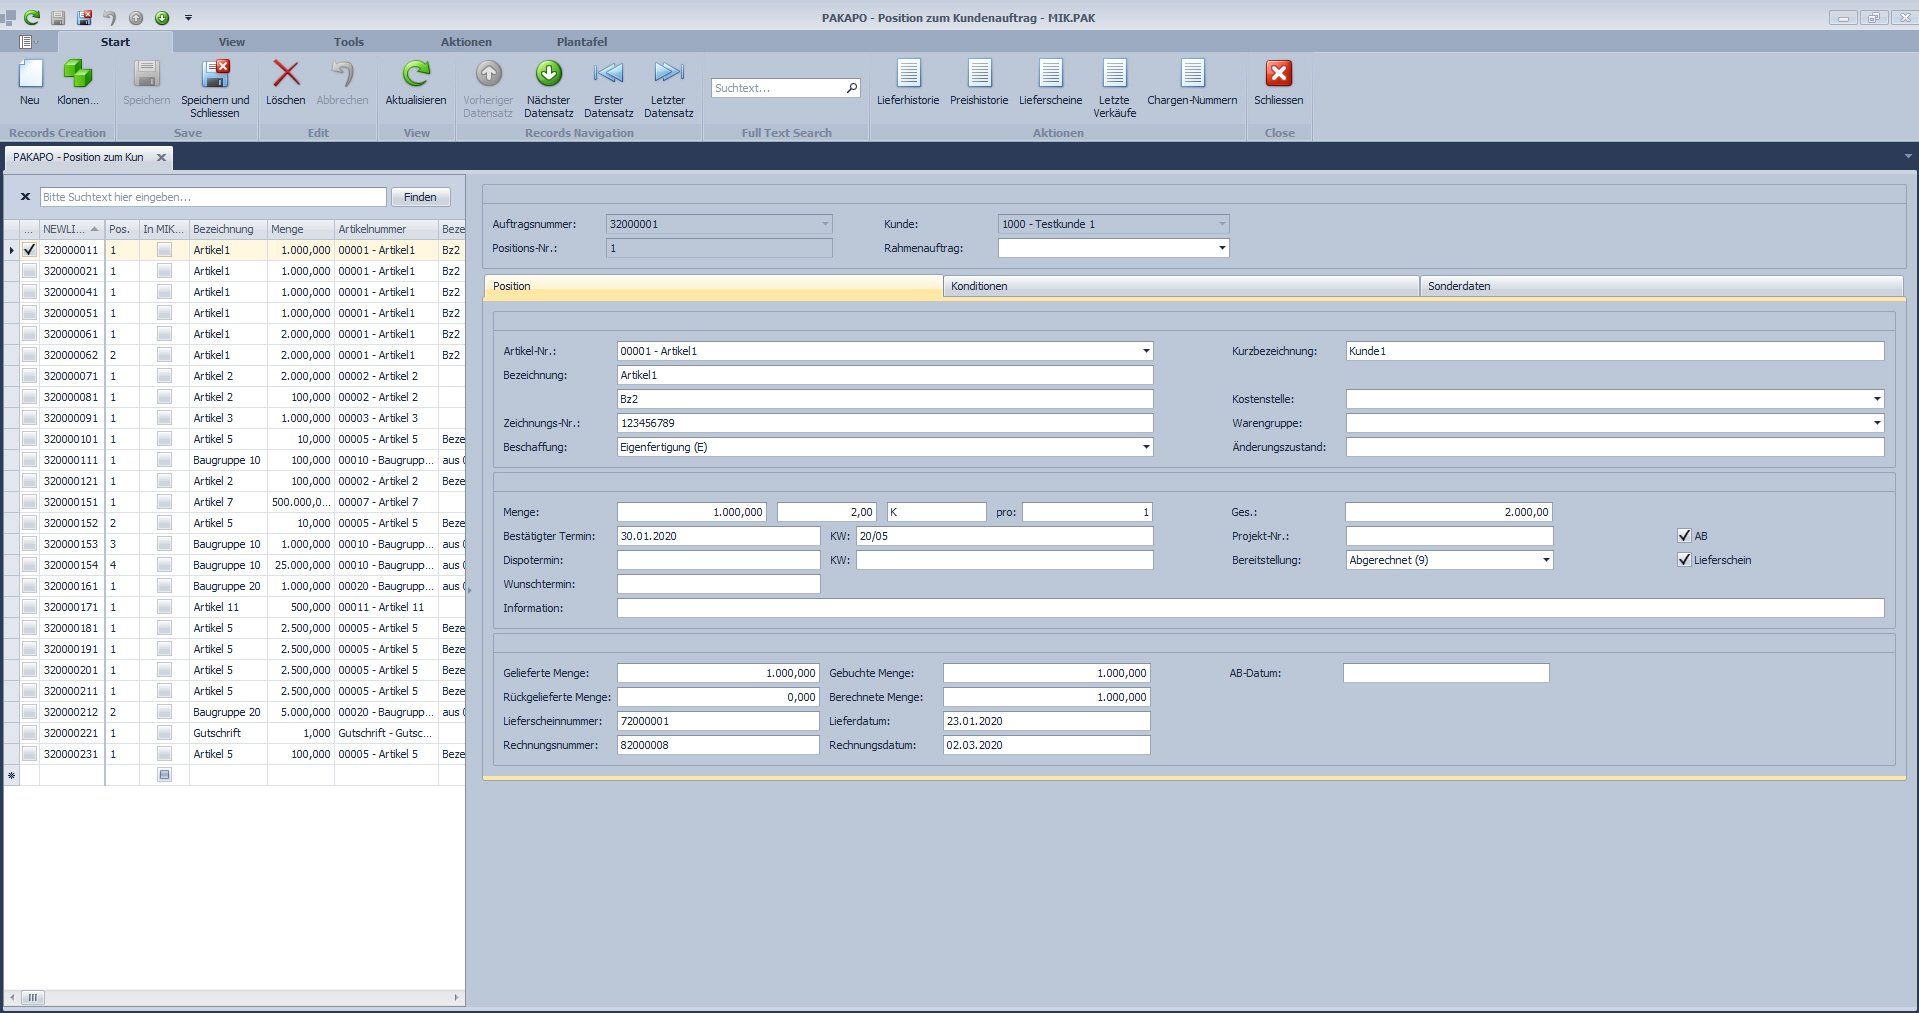The width and height of the screenshot is (1919, 1013).
Task: Jump to Letzter Datensatz
Action: pyautogui.click(x=668, y=88)
